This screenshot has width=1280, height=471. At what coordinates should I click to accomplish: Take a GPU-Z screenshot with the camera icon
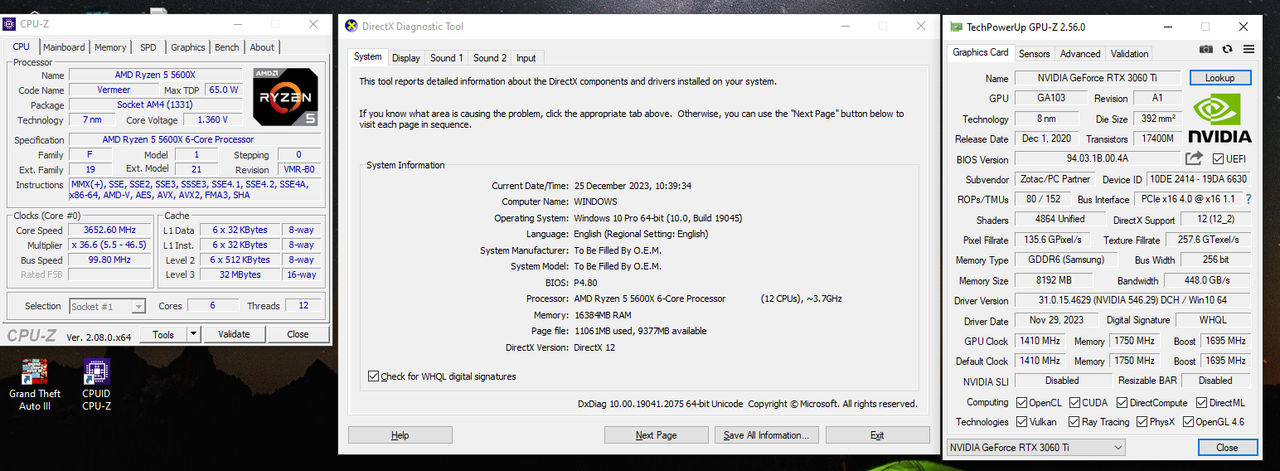(1206, 48)
